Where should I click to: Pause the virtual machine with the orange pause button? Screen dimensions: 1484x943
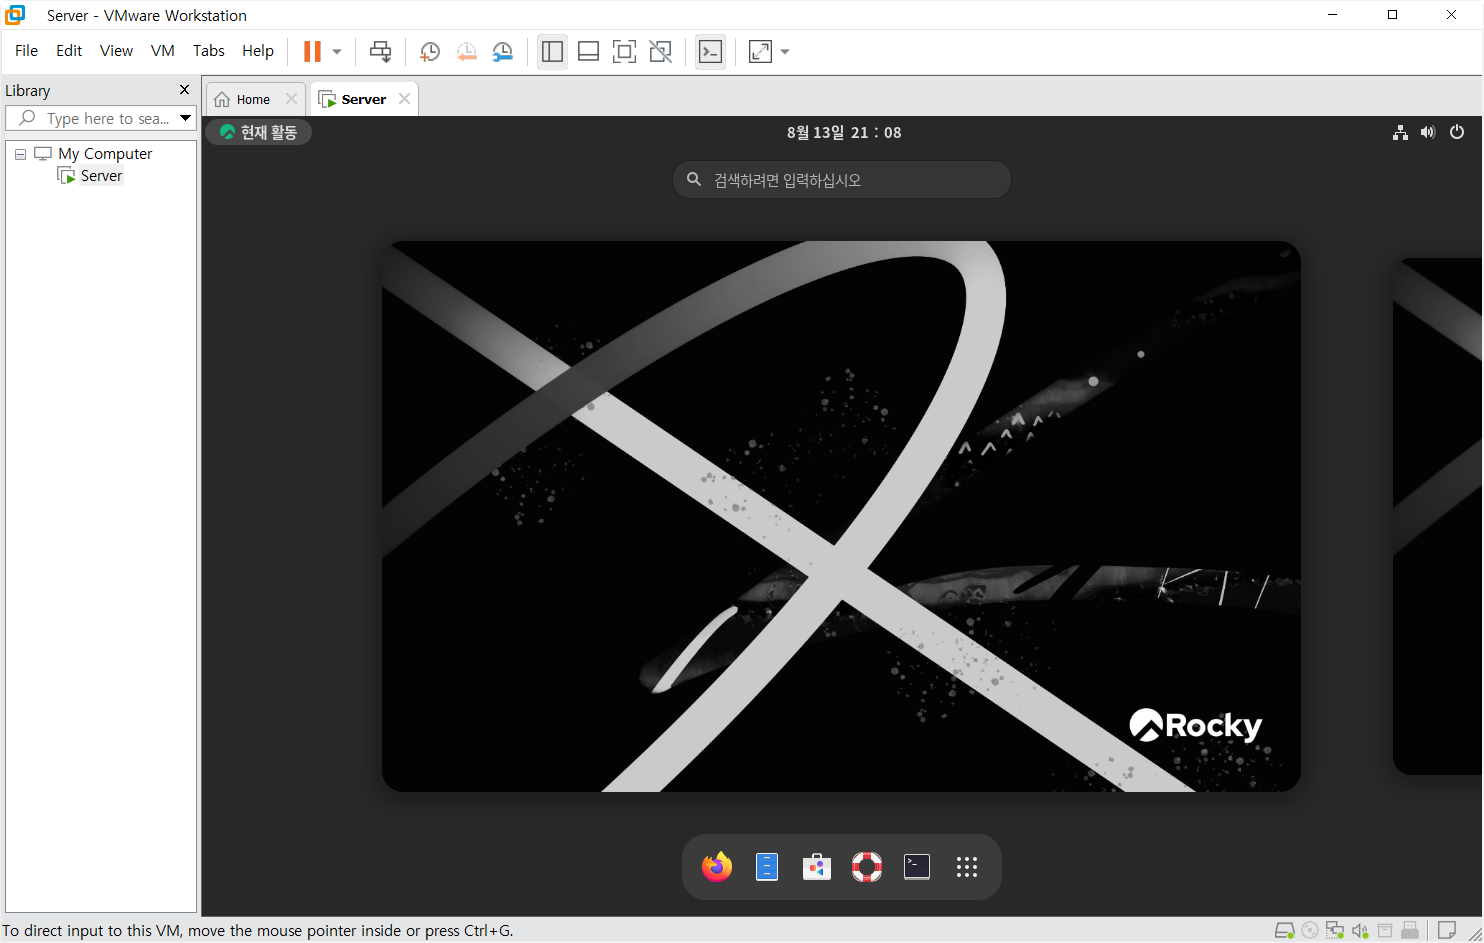[x=313, y=51]
